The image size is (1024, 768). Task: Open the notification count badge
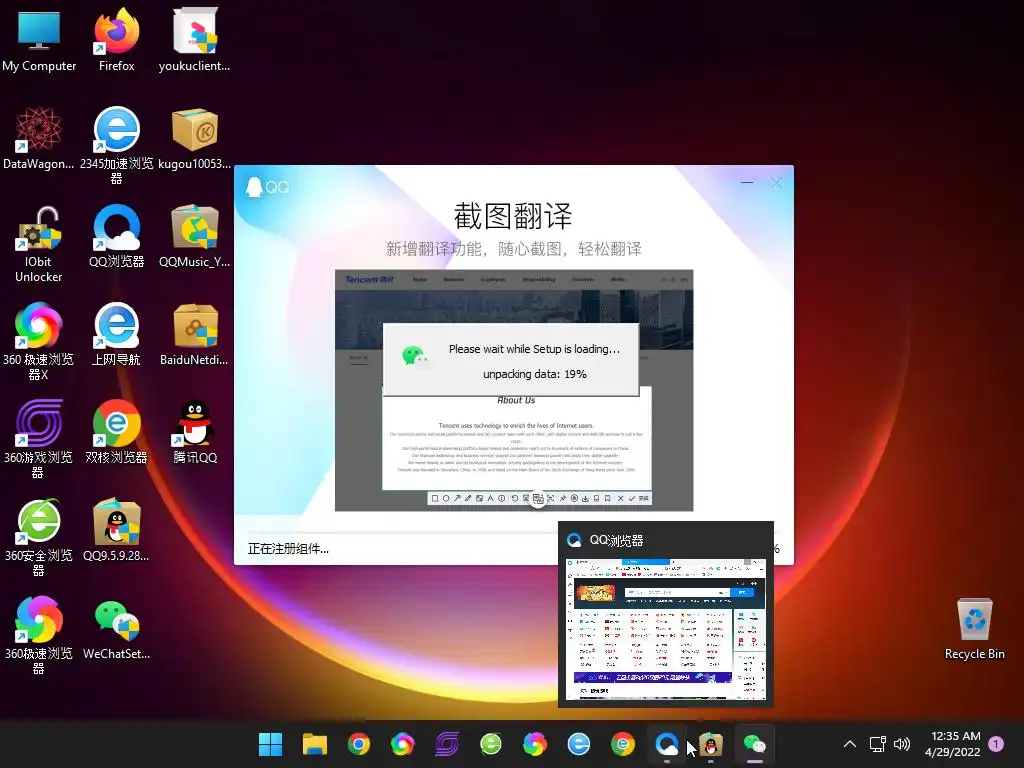[x=996, y=743]
